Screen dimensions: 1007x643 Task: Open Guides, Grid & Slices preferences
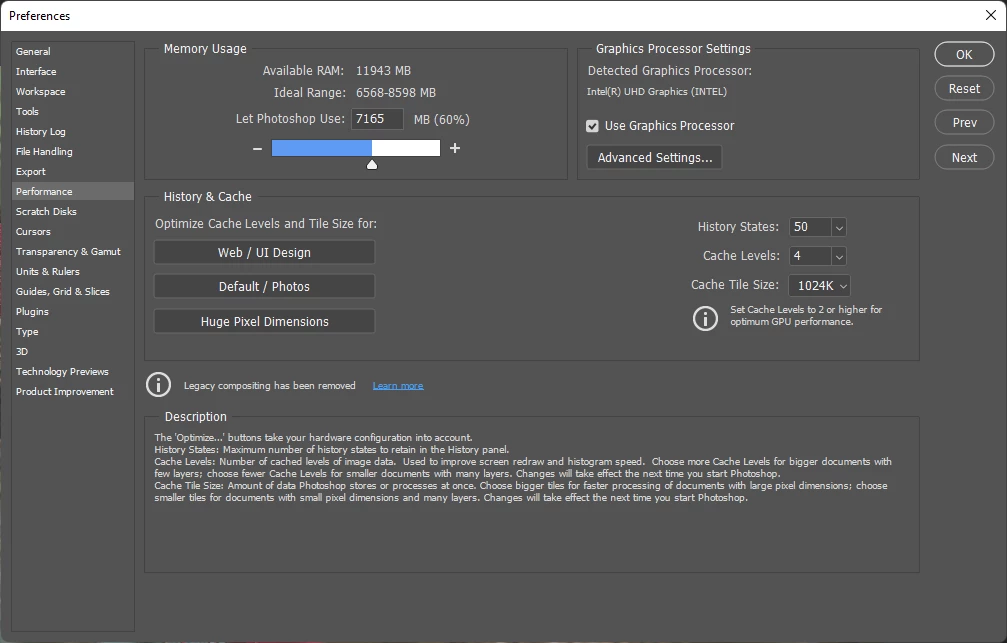[x=72, y=291]
